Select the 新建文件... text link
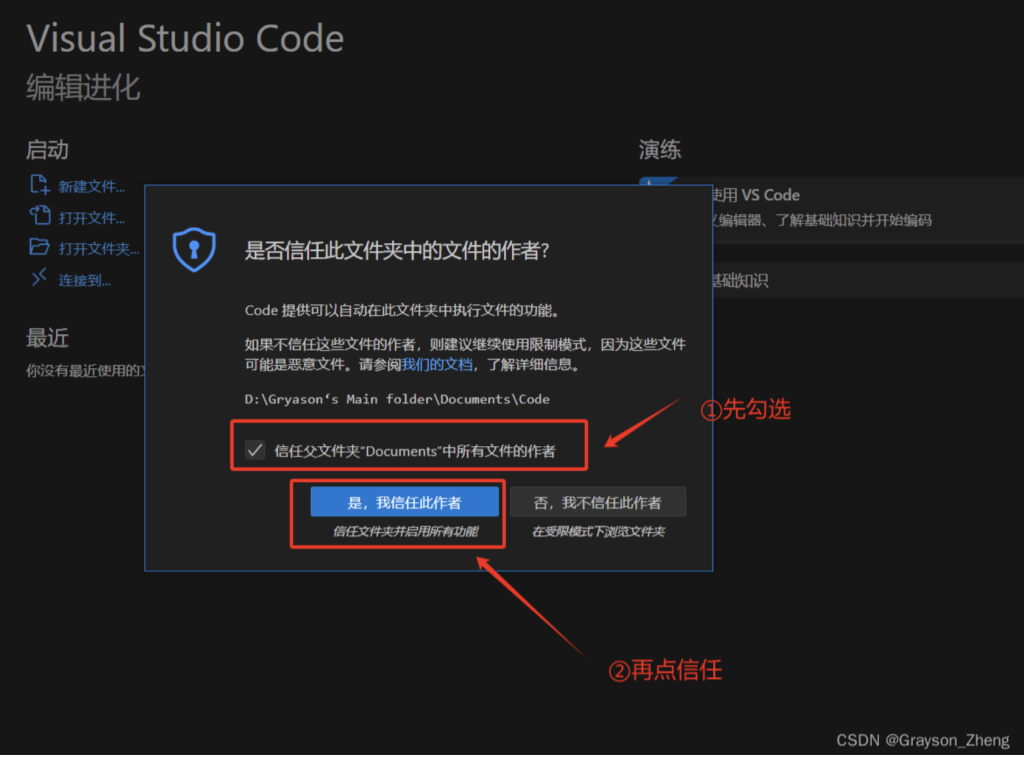1024x758 pixels. 91,187
